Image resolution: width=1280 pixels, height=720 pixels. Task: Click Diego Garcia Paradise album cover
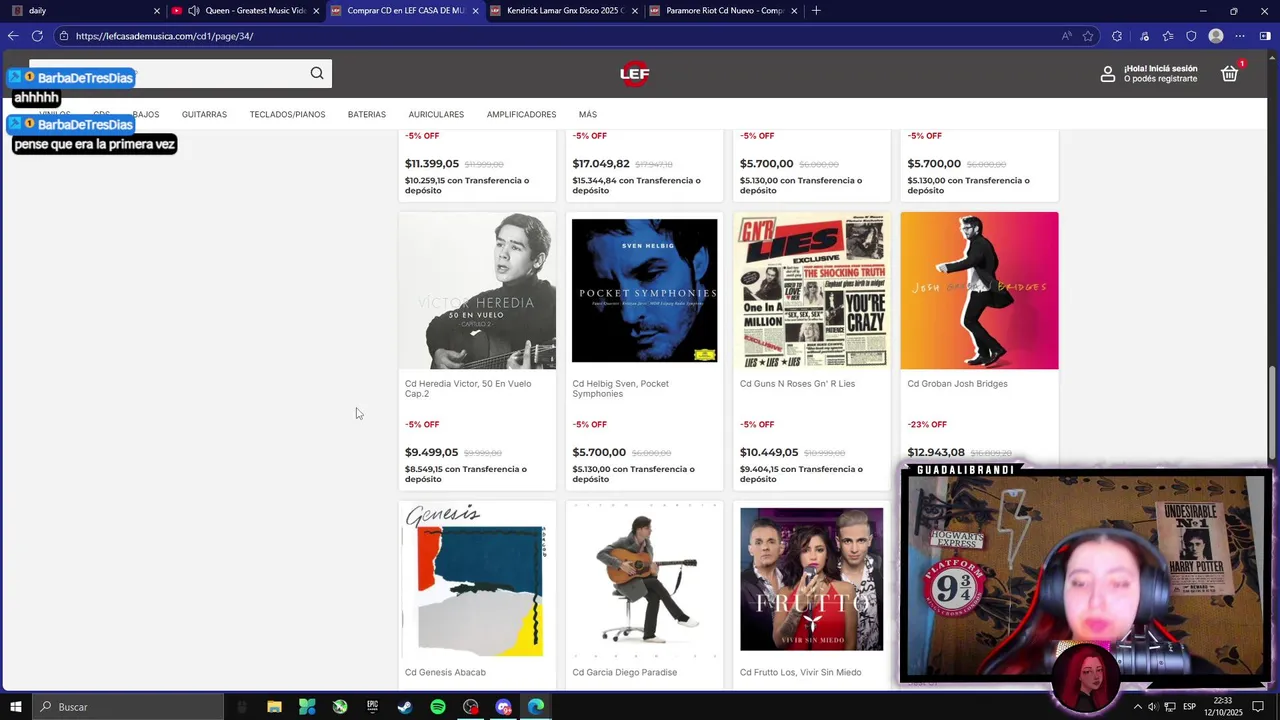pyautogui.click(x=644, y=580)
